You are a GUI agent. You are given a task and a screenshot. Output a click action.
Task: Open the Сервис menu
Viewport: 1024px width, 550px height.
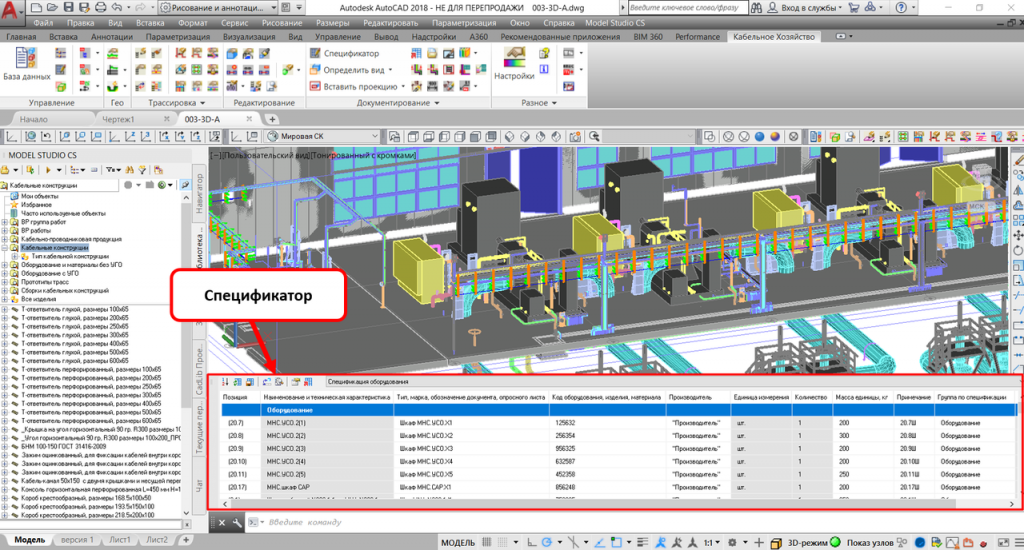pos(234,23)
